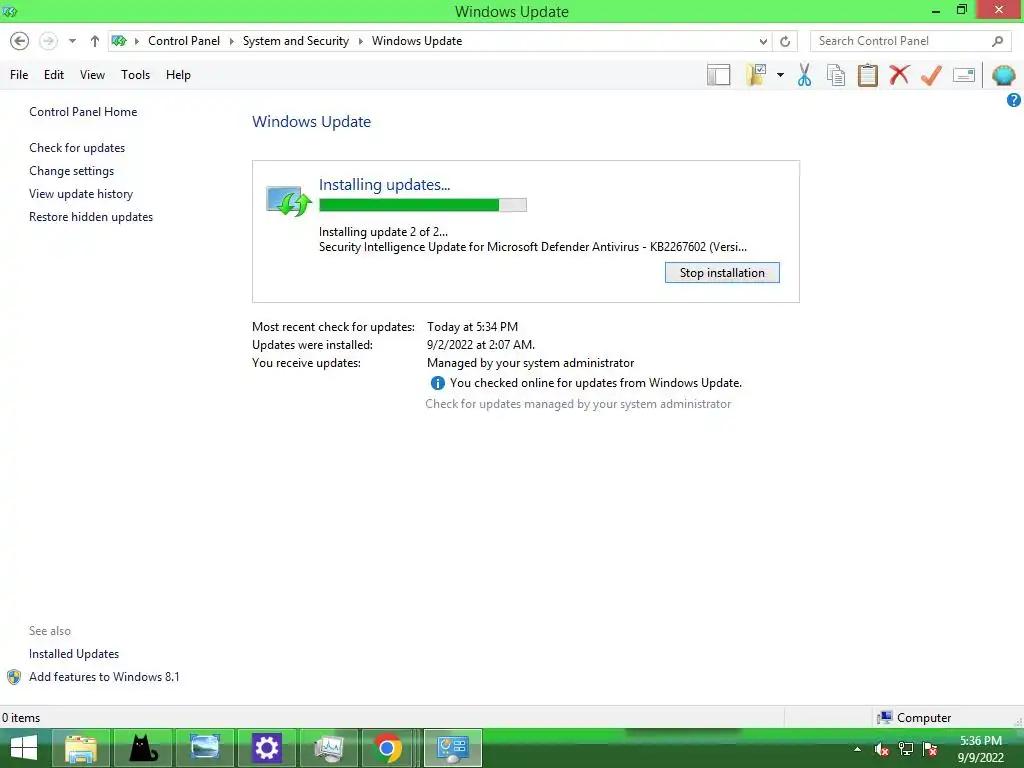Click the teal shell icon in toolbar

[1003, 75]
